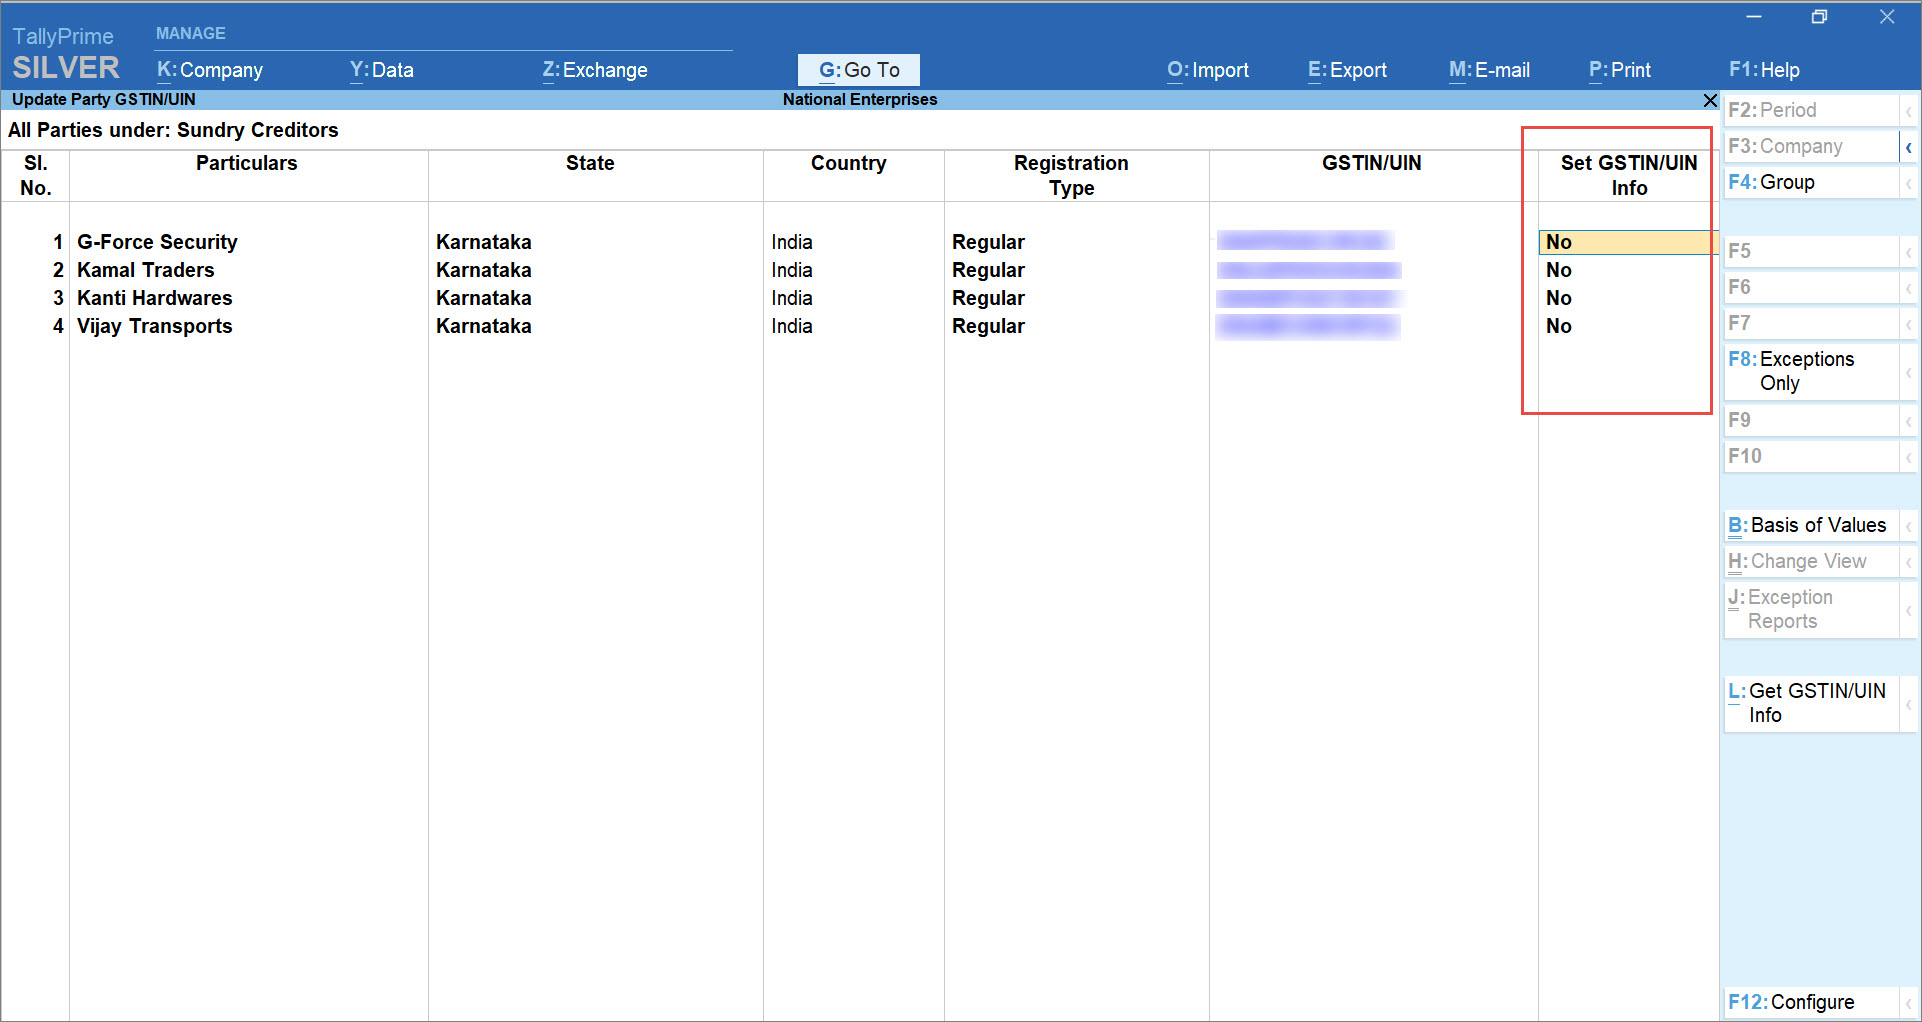Click the GSTIN/UIN value for G-Force Security
1922x1022 pixels.
click(1305, 241)
